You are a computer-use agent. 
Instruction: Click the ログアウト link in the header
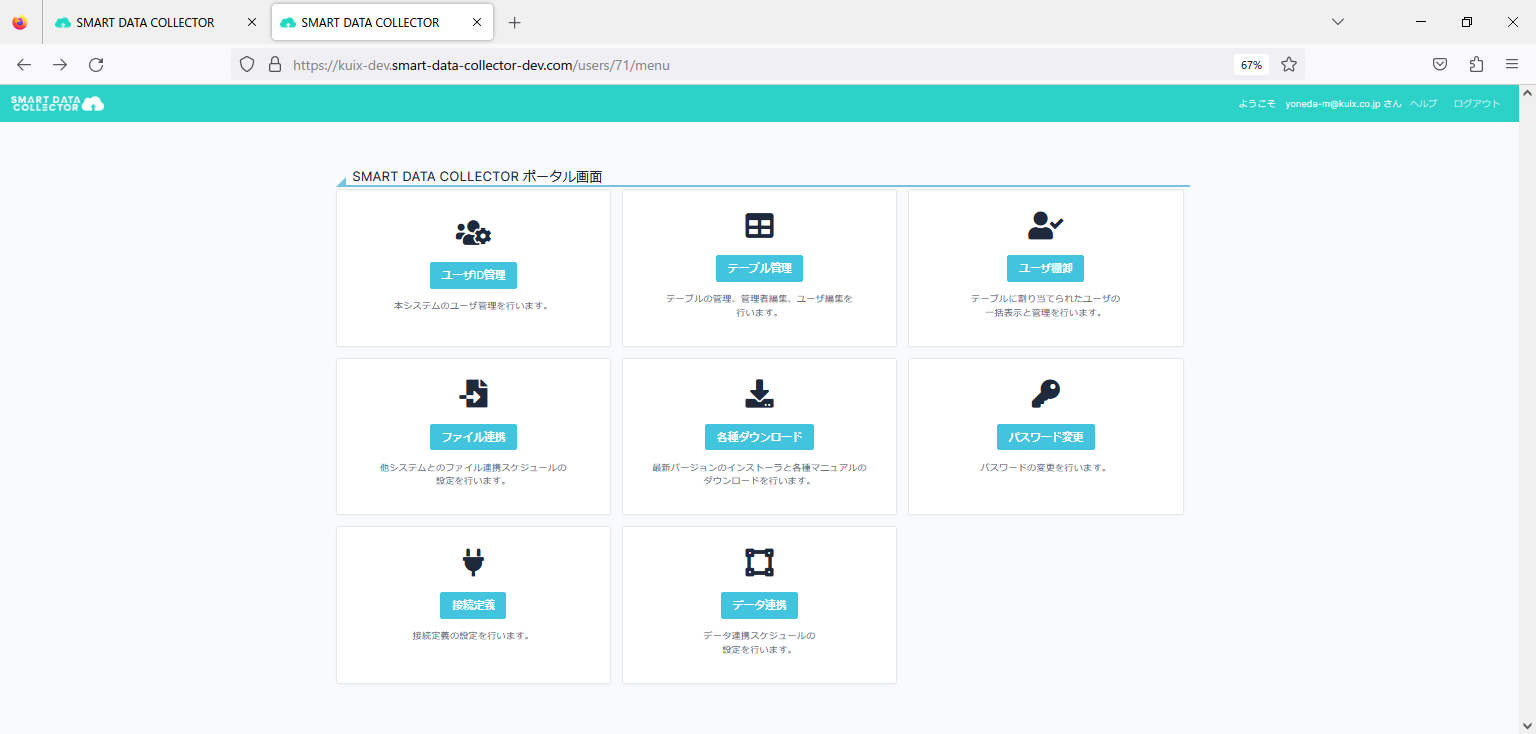[x=1477, y=104]
